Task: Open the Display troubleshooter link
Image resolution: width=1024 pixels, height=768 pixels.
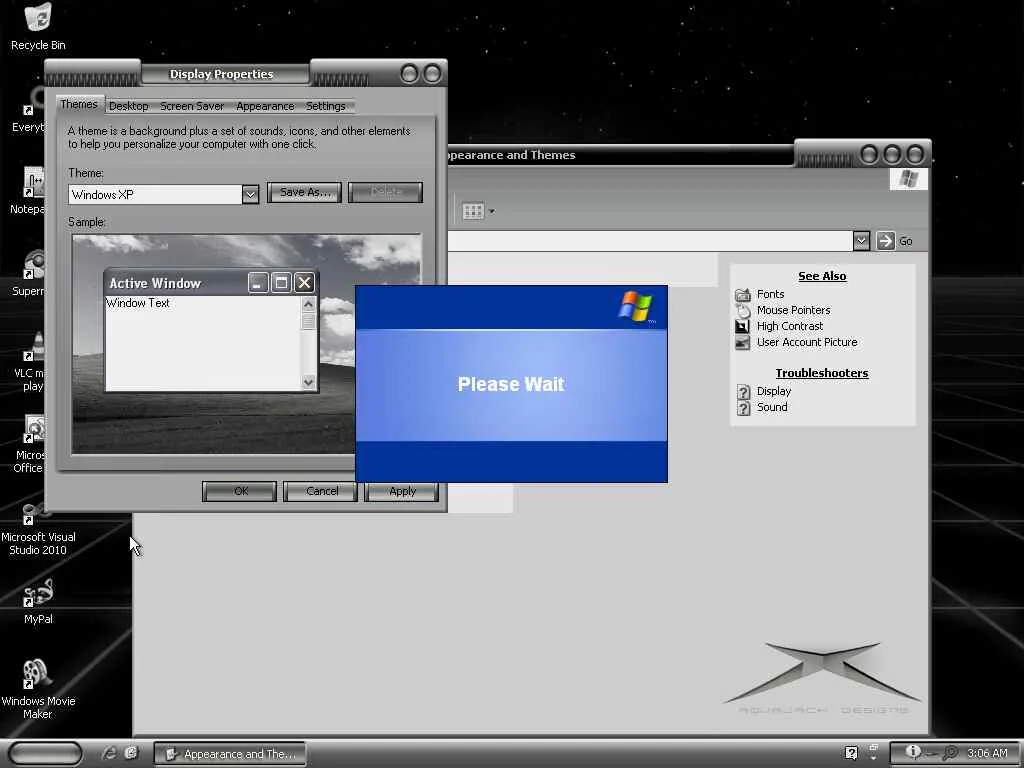Action: [x=774, y=391]
